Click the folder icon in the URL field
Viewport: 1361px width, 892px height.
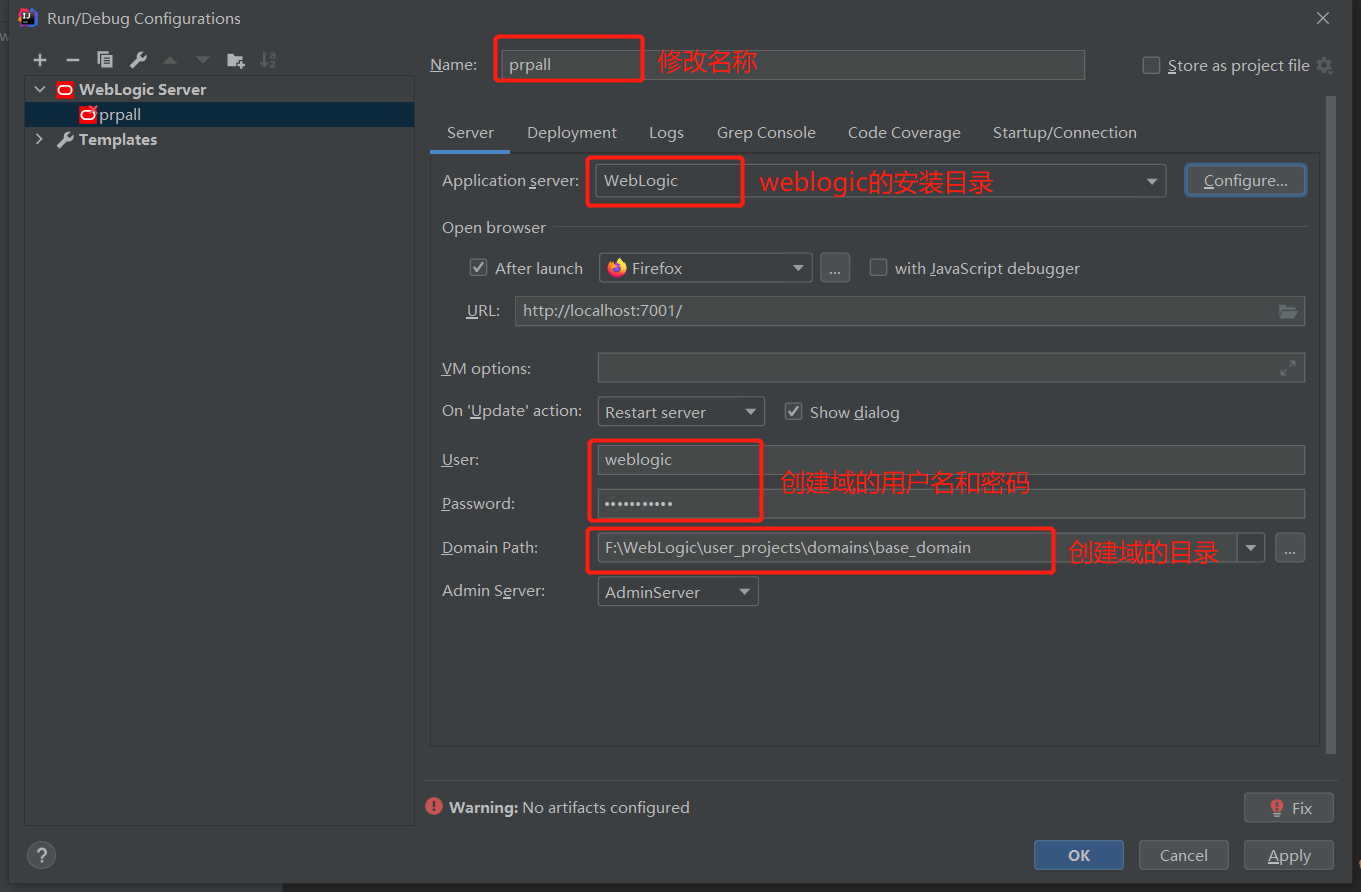[1288, 311]
